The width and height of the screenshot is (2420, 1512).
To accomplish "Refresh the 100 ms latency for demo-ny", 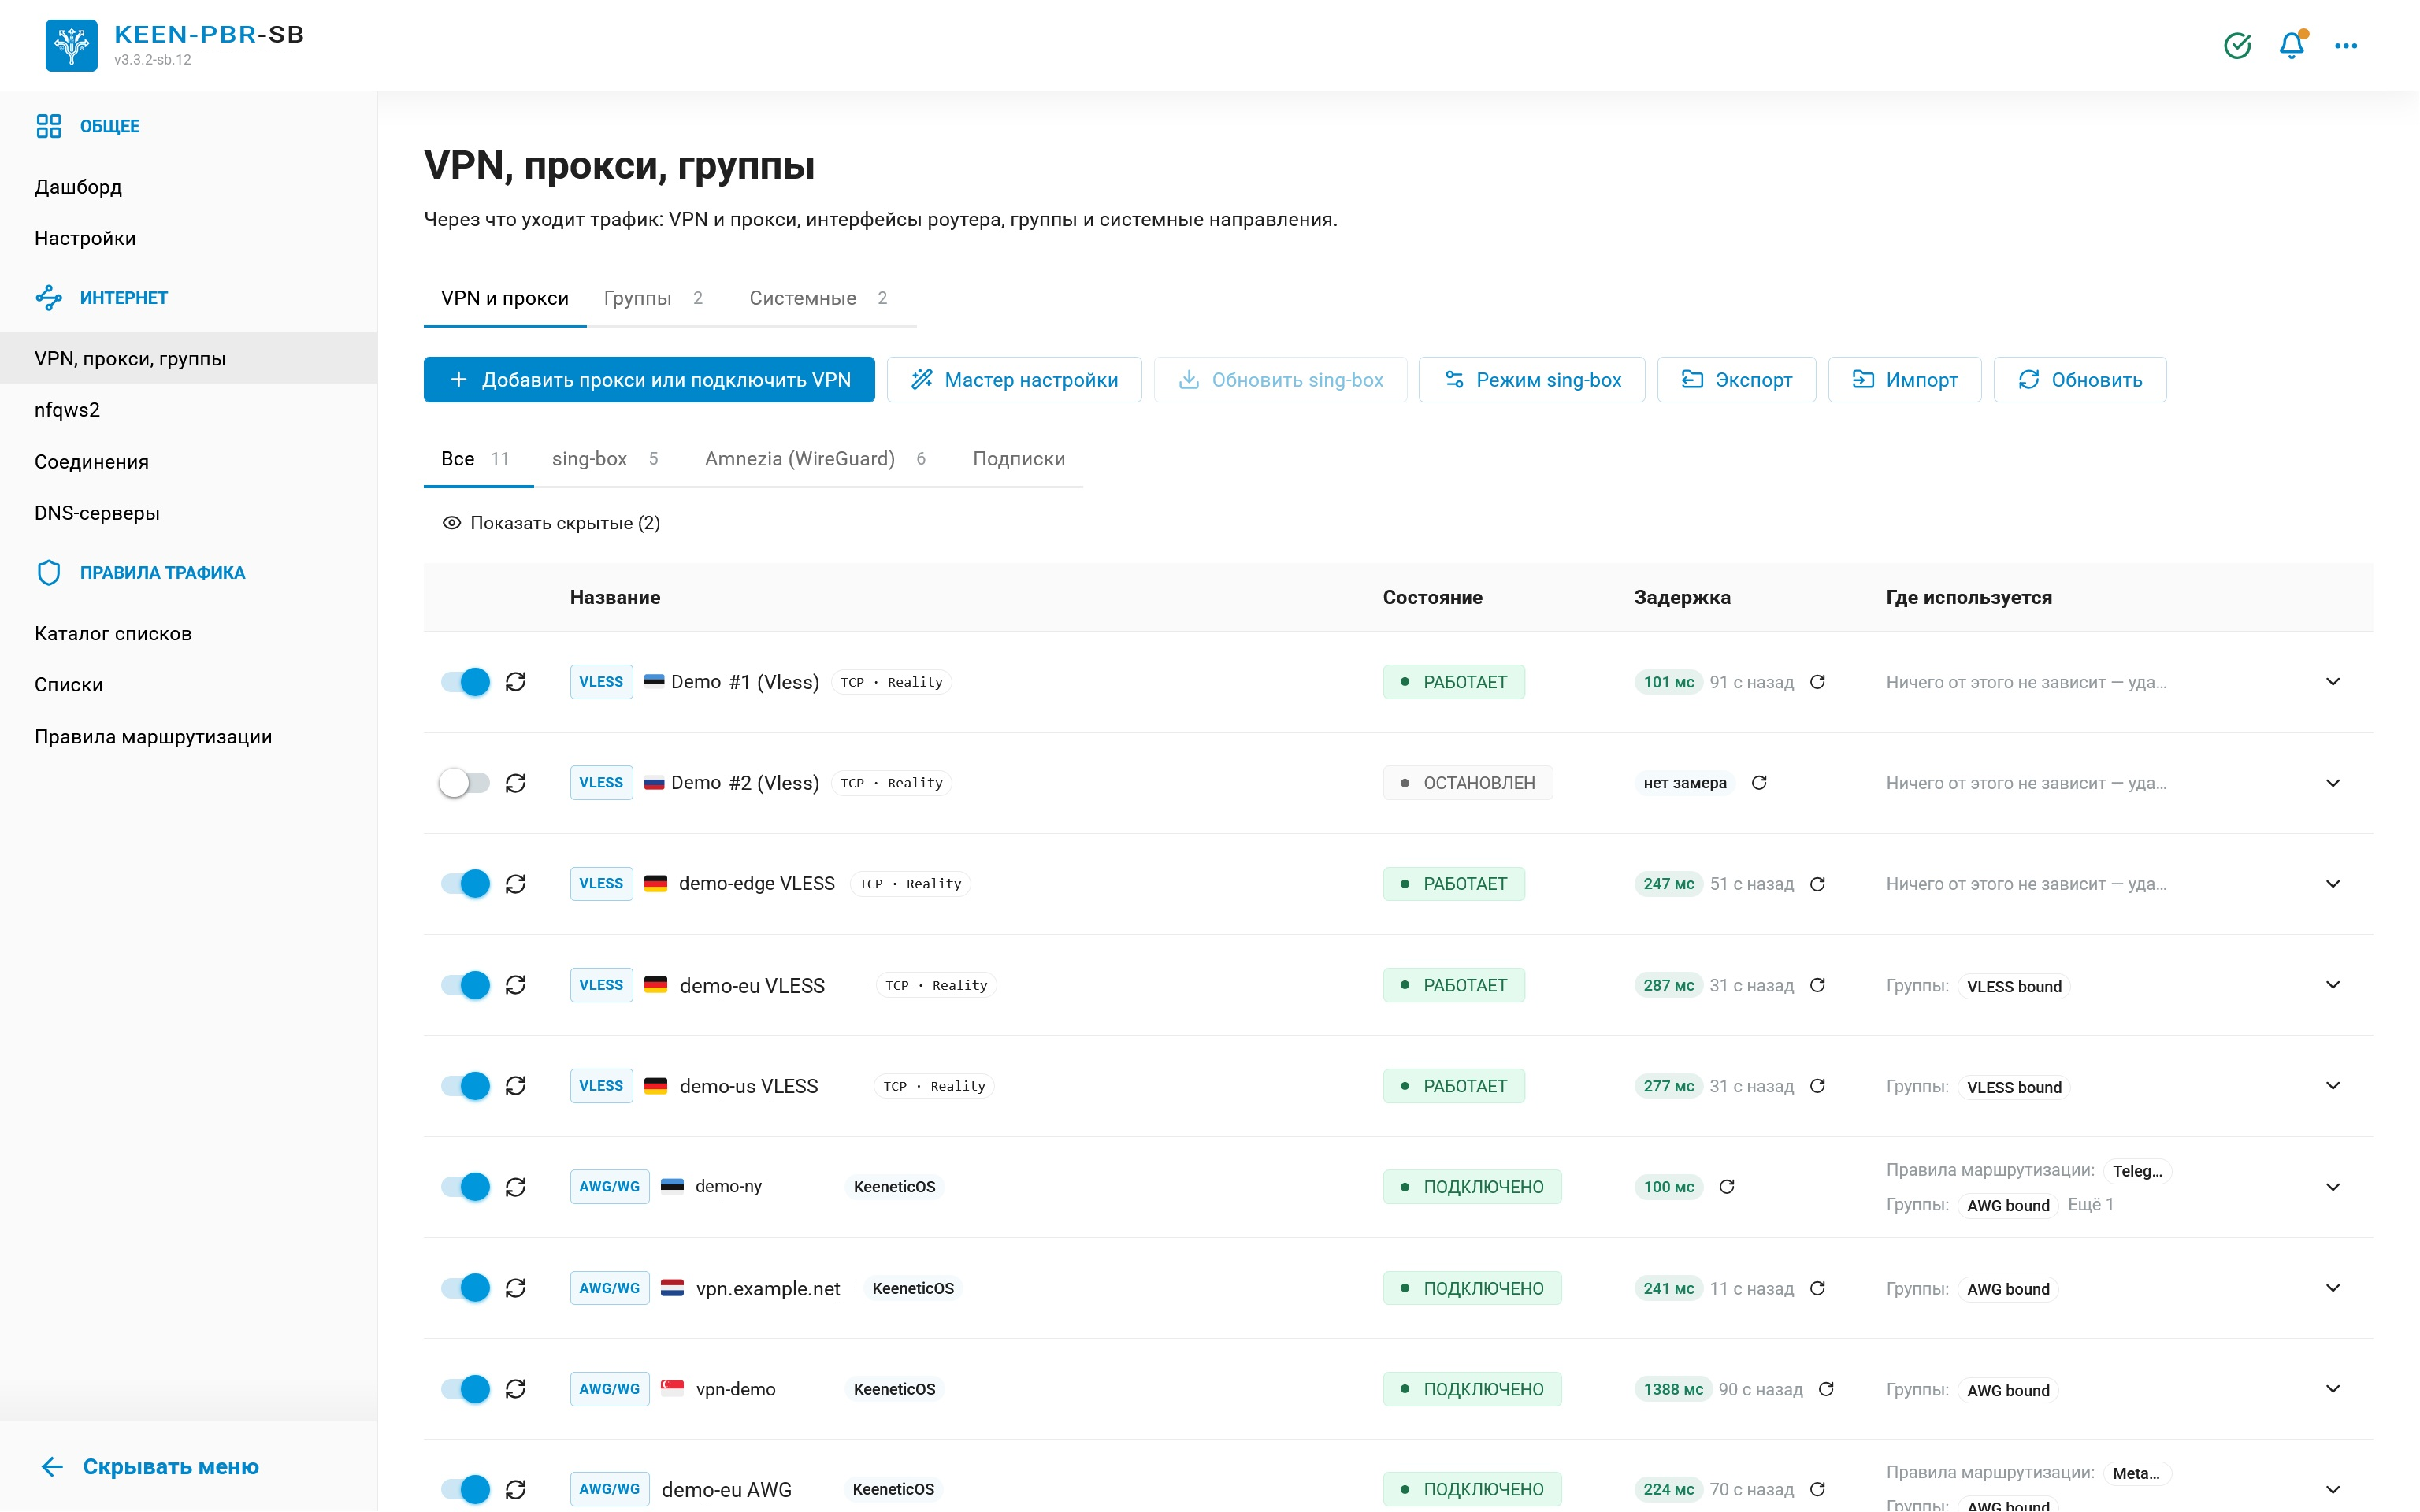I will click(x=1726, y=1186).
